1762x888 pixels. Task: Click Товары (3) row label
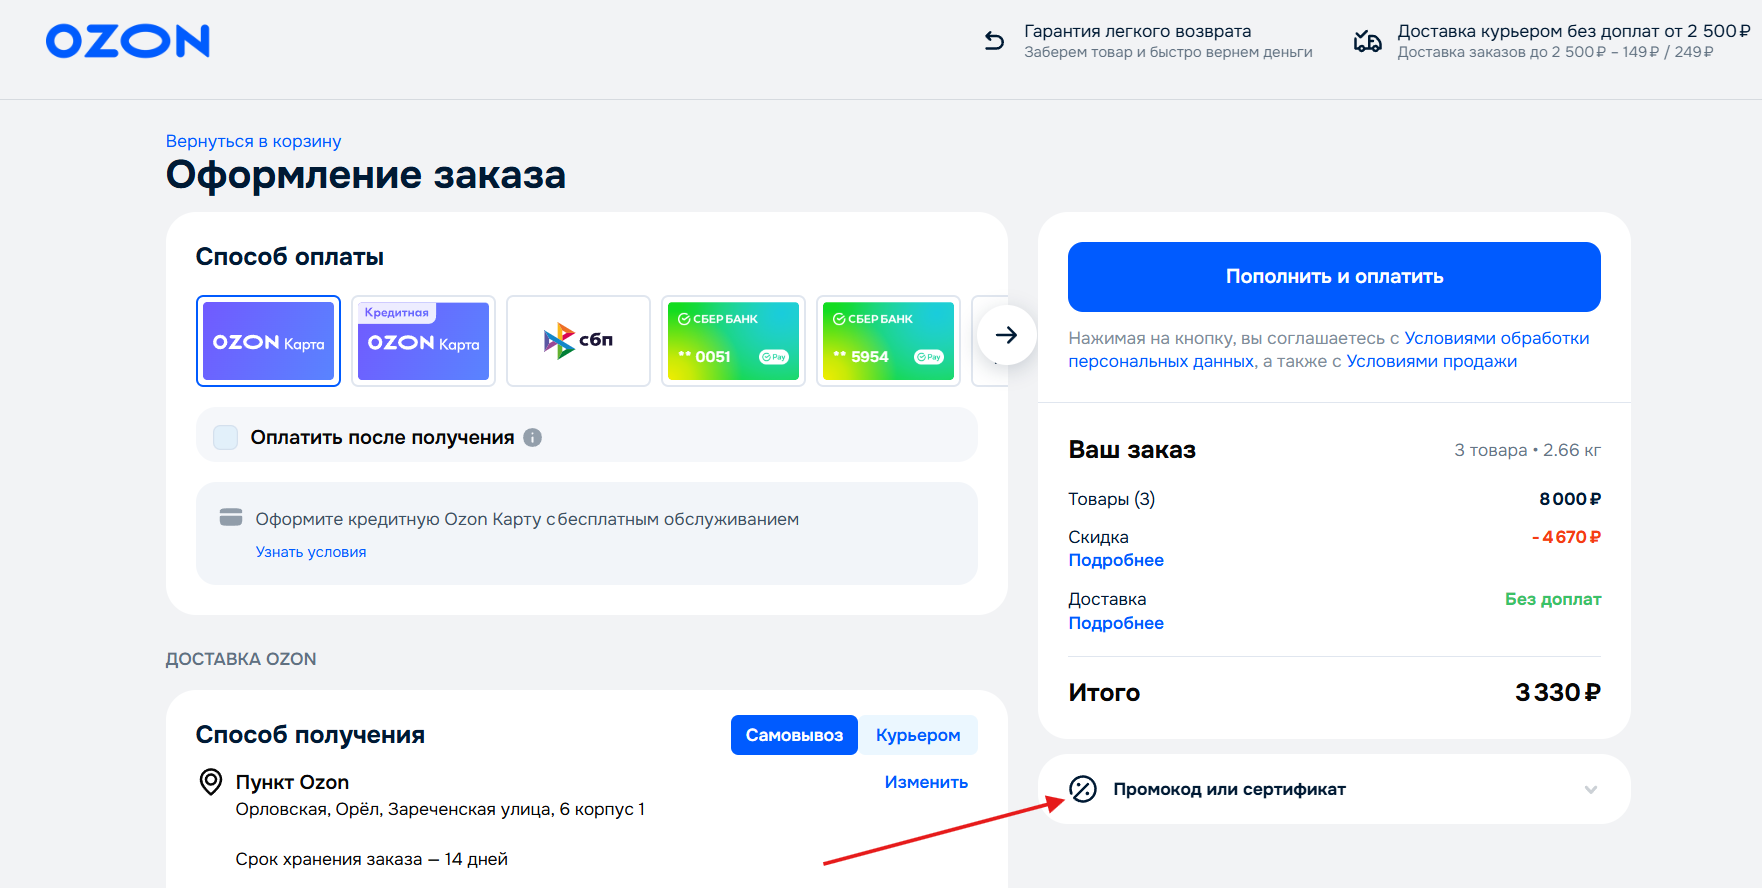[1111, 499]
